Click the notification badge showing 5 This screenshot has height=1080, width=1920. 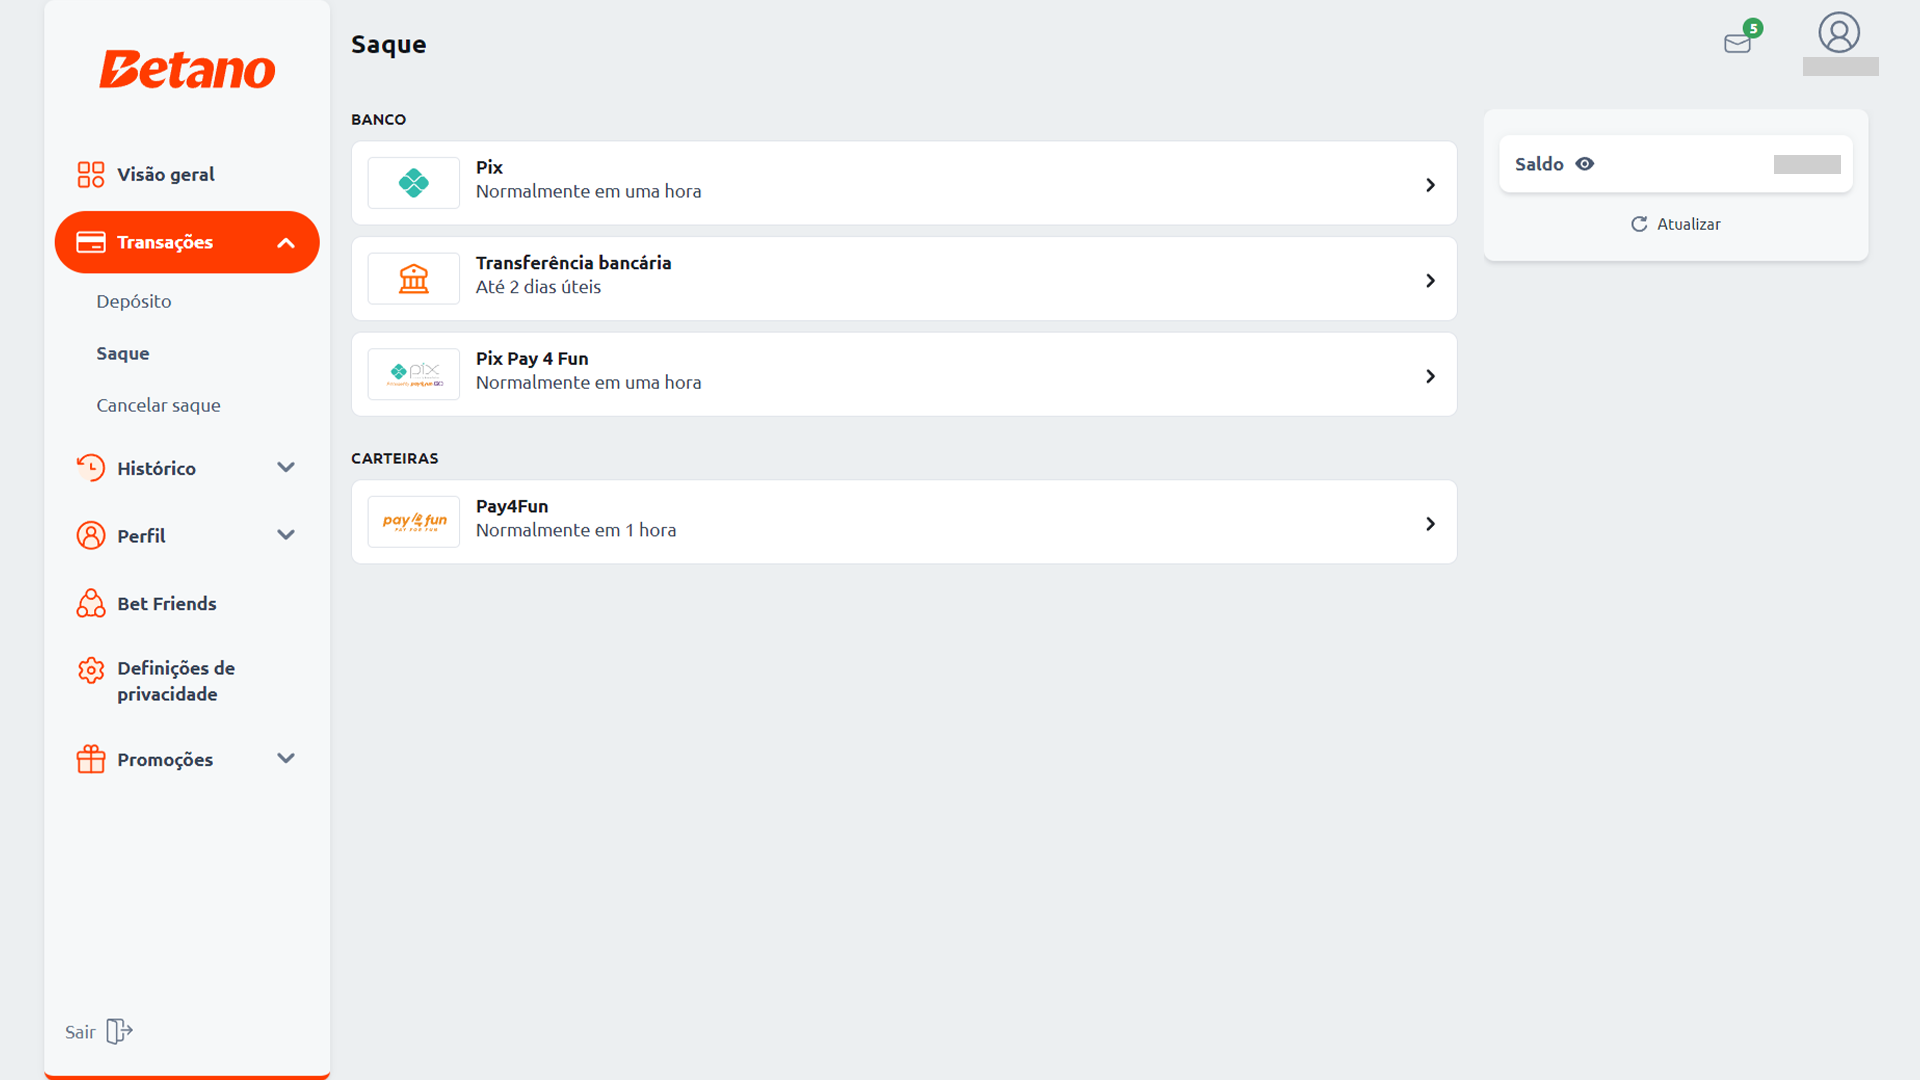(1753, 28)
